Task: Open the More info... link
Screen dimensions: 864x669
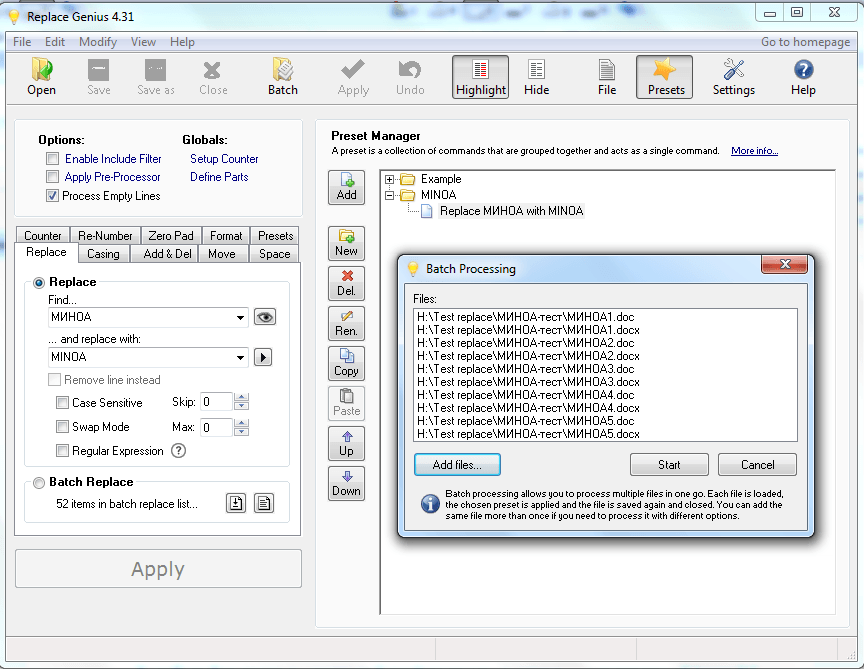Action: pyautogui.click(x=754, y=151)
